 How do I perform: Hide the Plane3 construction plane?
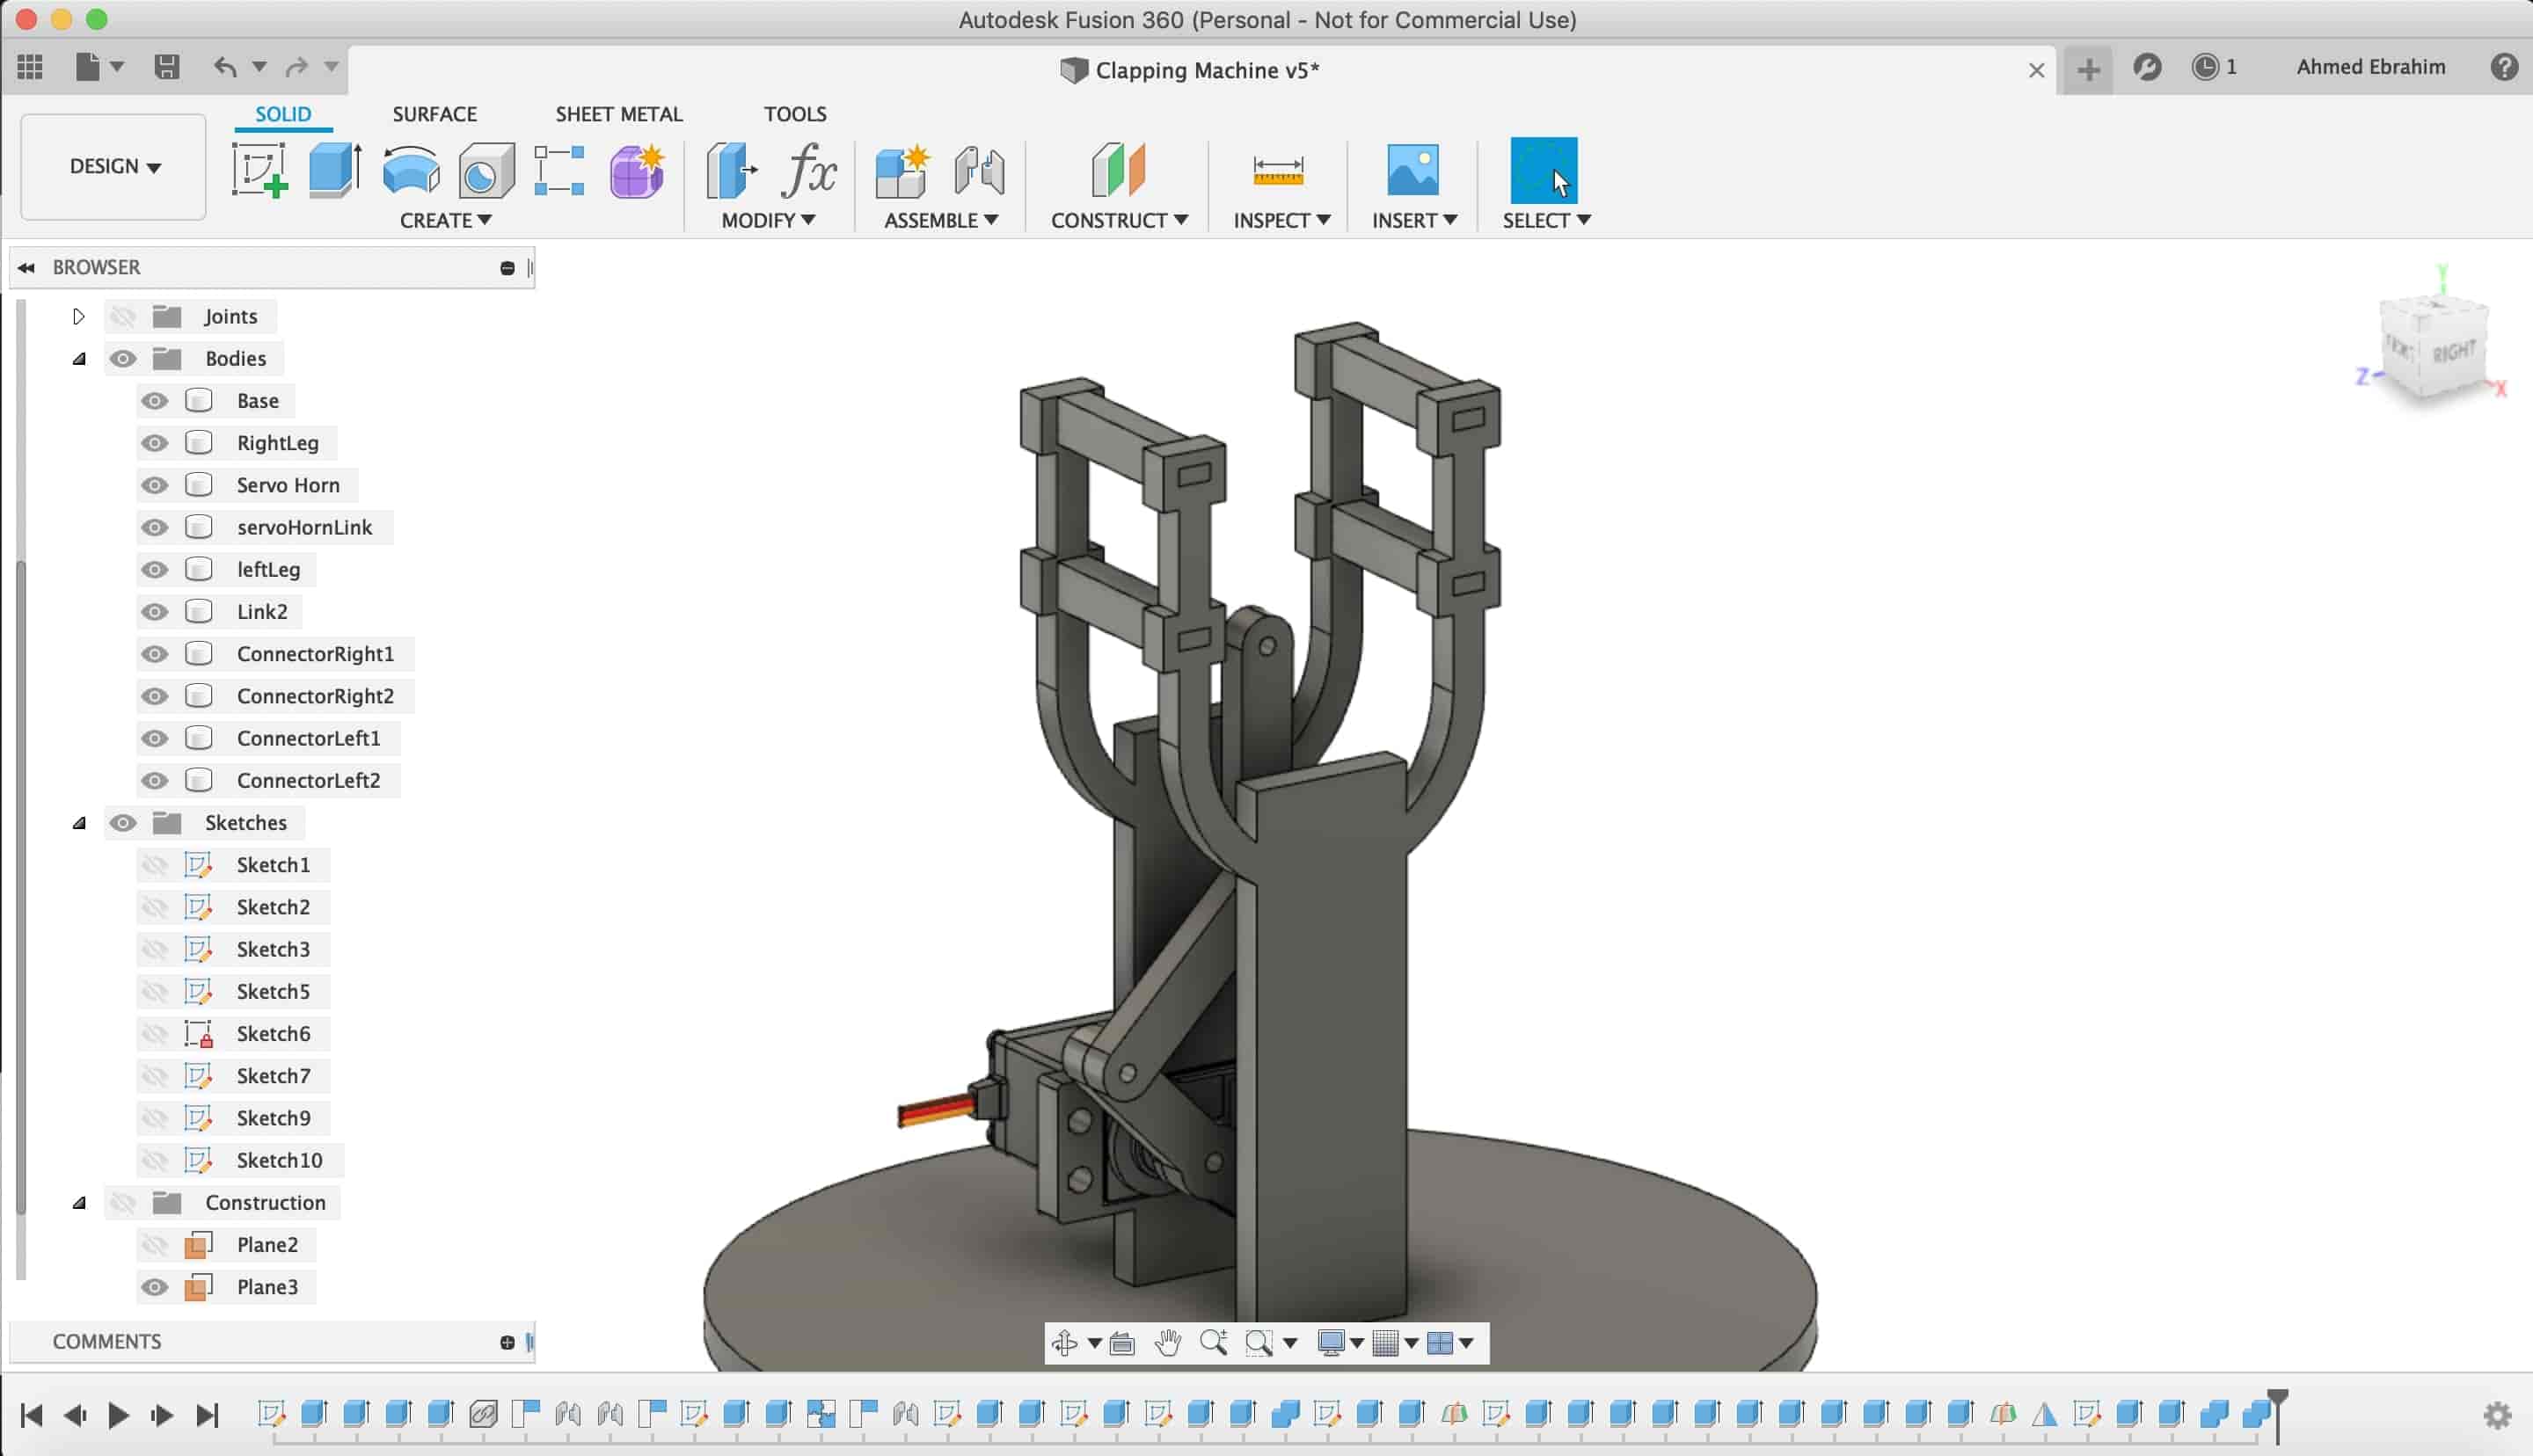[154, 1287]
